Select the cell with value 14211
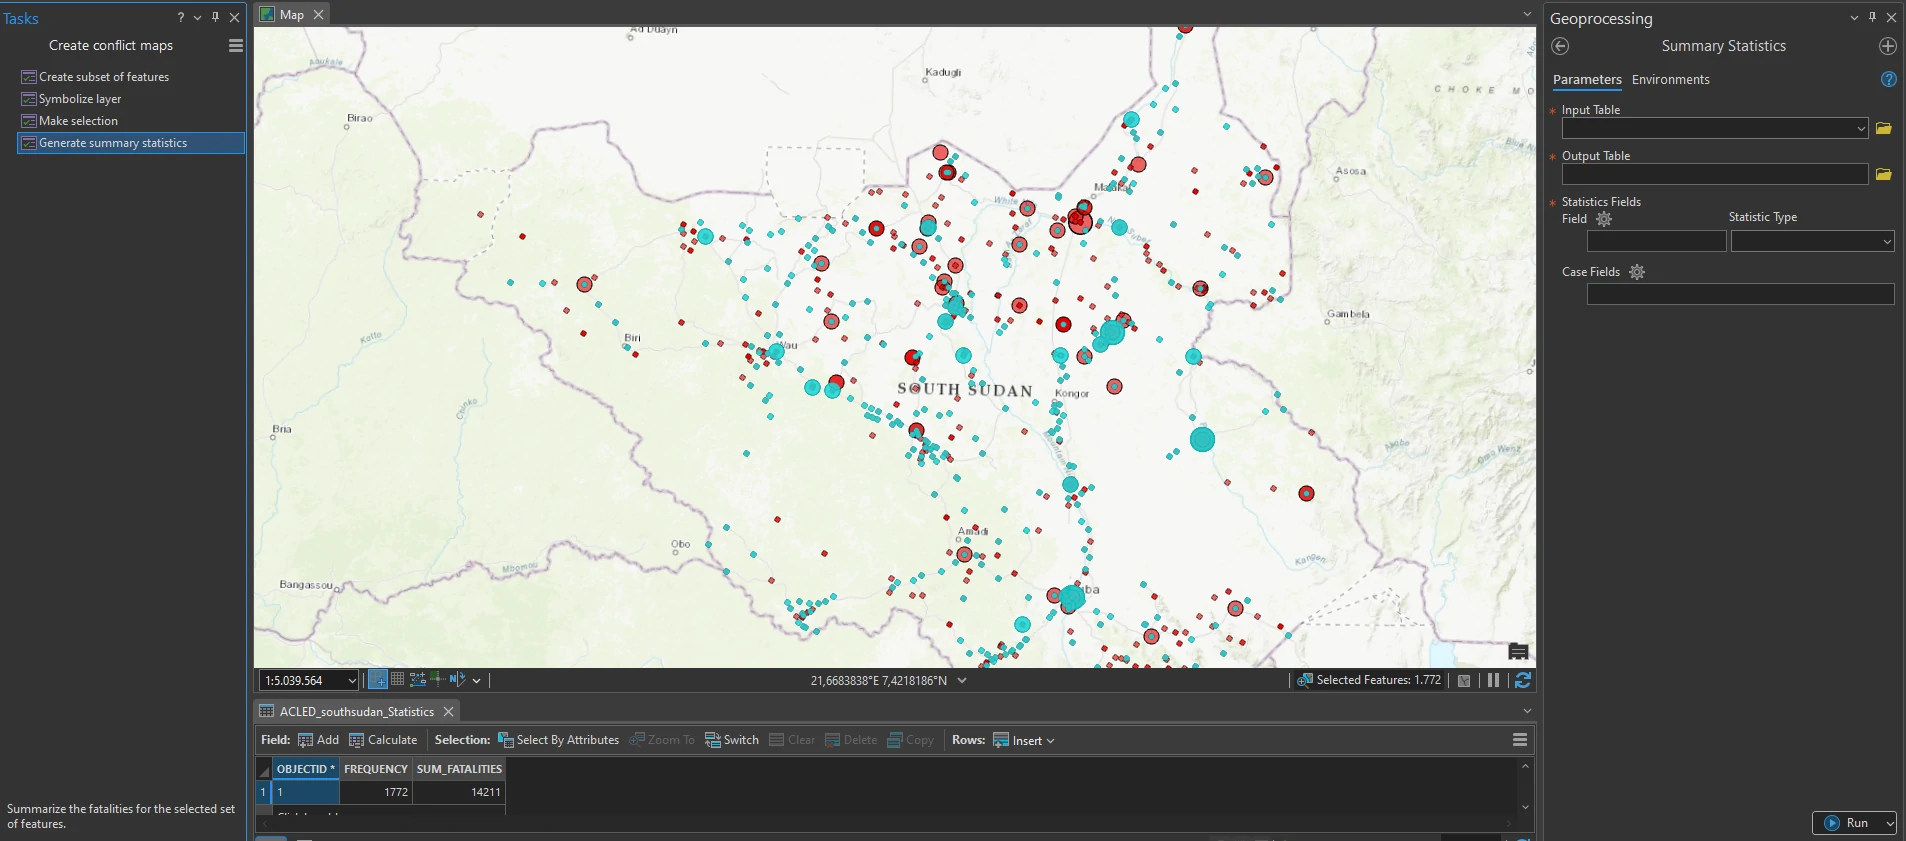This screenshot has width=1906, height=841. (459, 792)
